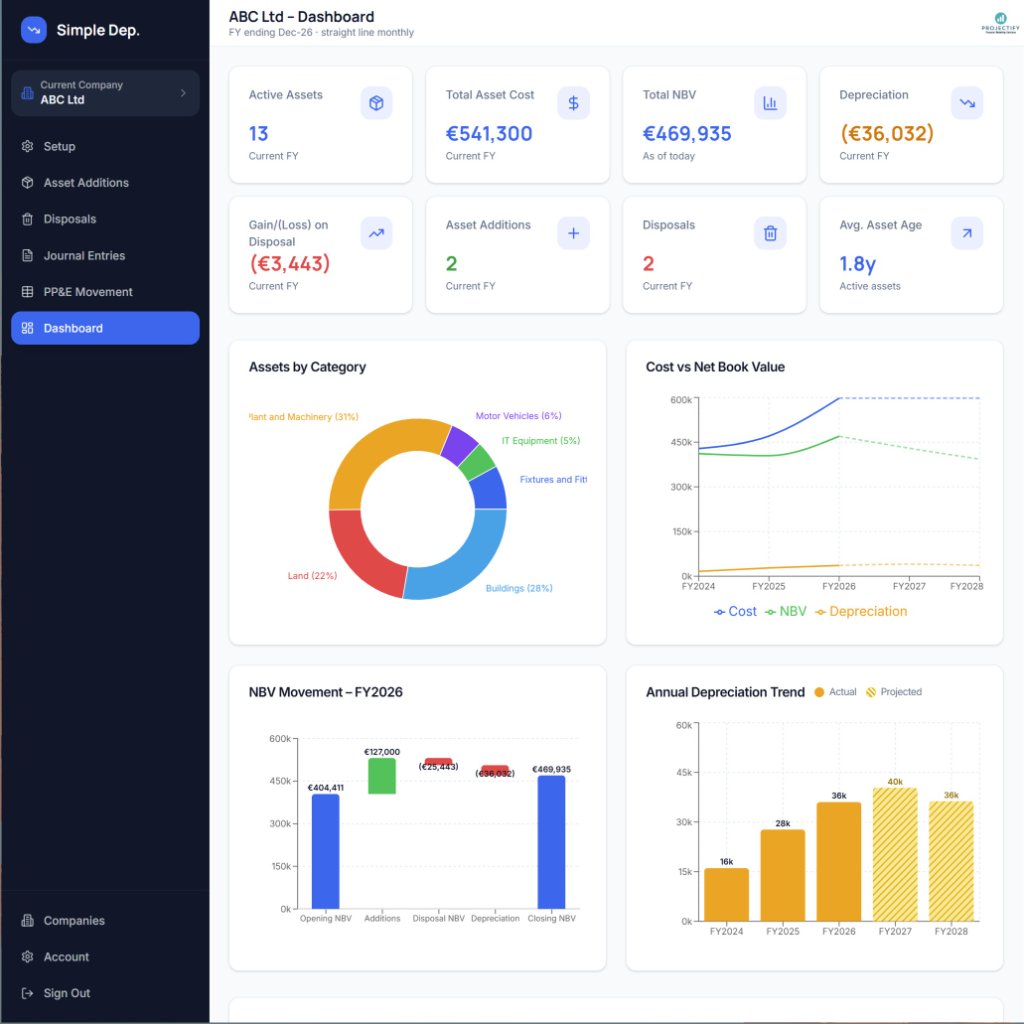Click the Active Assets value 13

click(259, 134)
